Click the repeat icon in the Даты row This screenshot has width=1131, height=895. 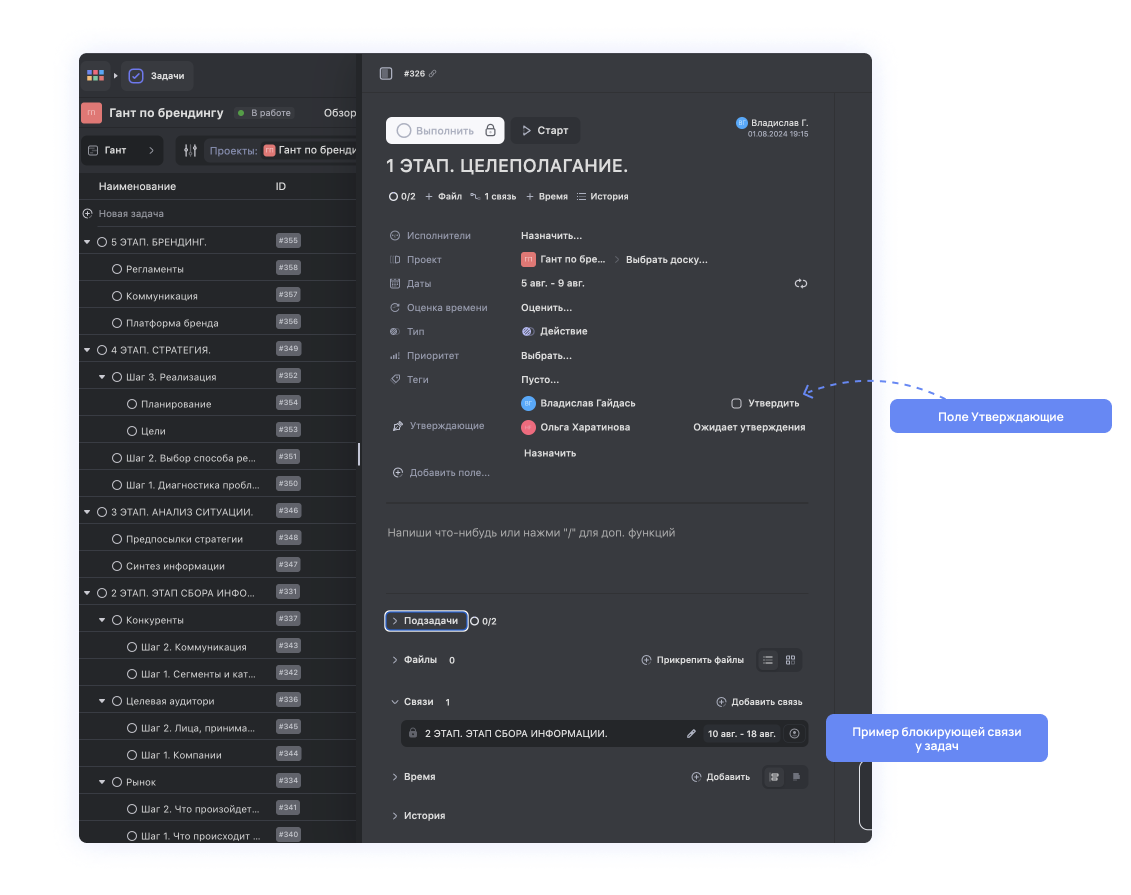point(800,284)
